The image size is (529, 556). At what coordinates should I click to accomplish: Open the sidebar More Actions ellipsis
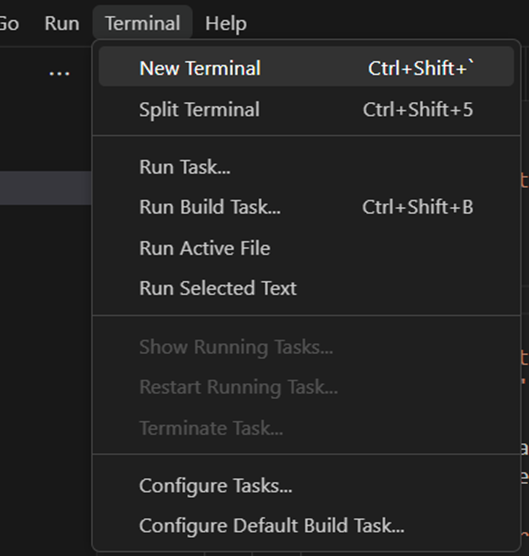pos(59,73)
